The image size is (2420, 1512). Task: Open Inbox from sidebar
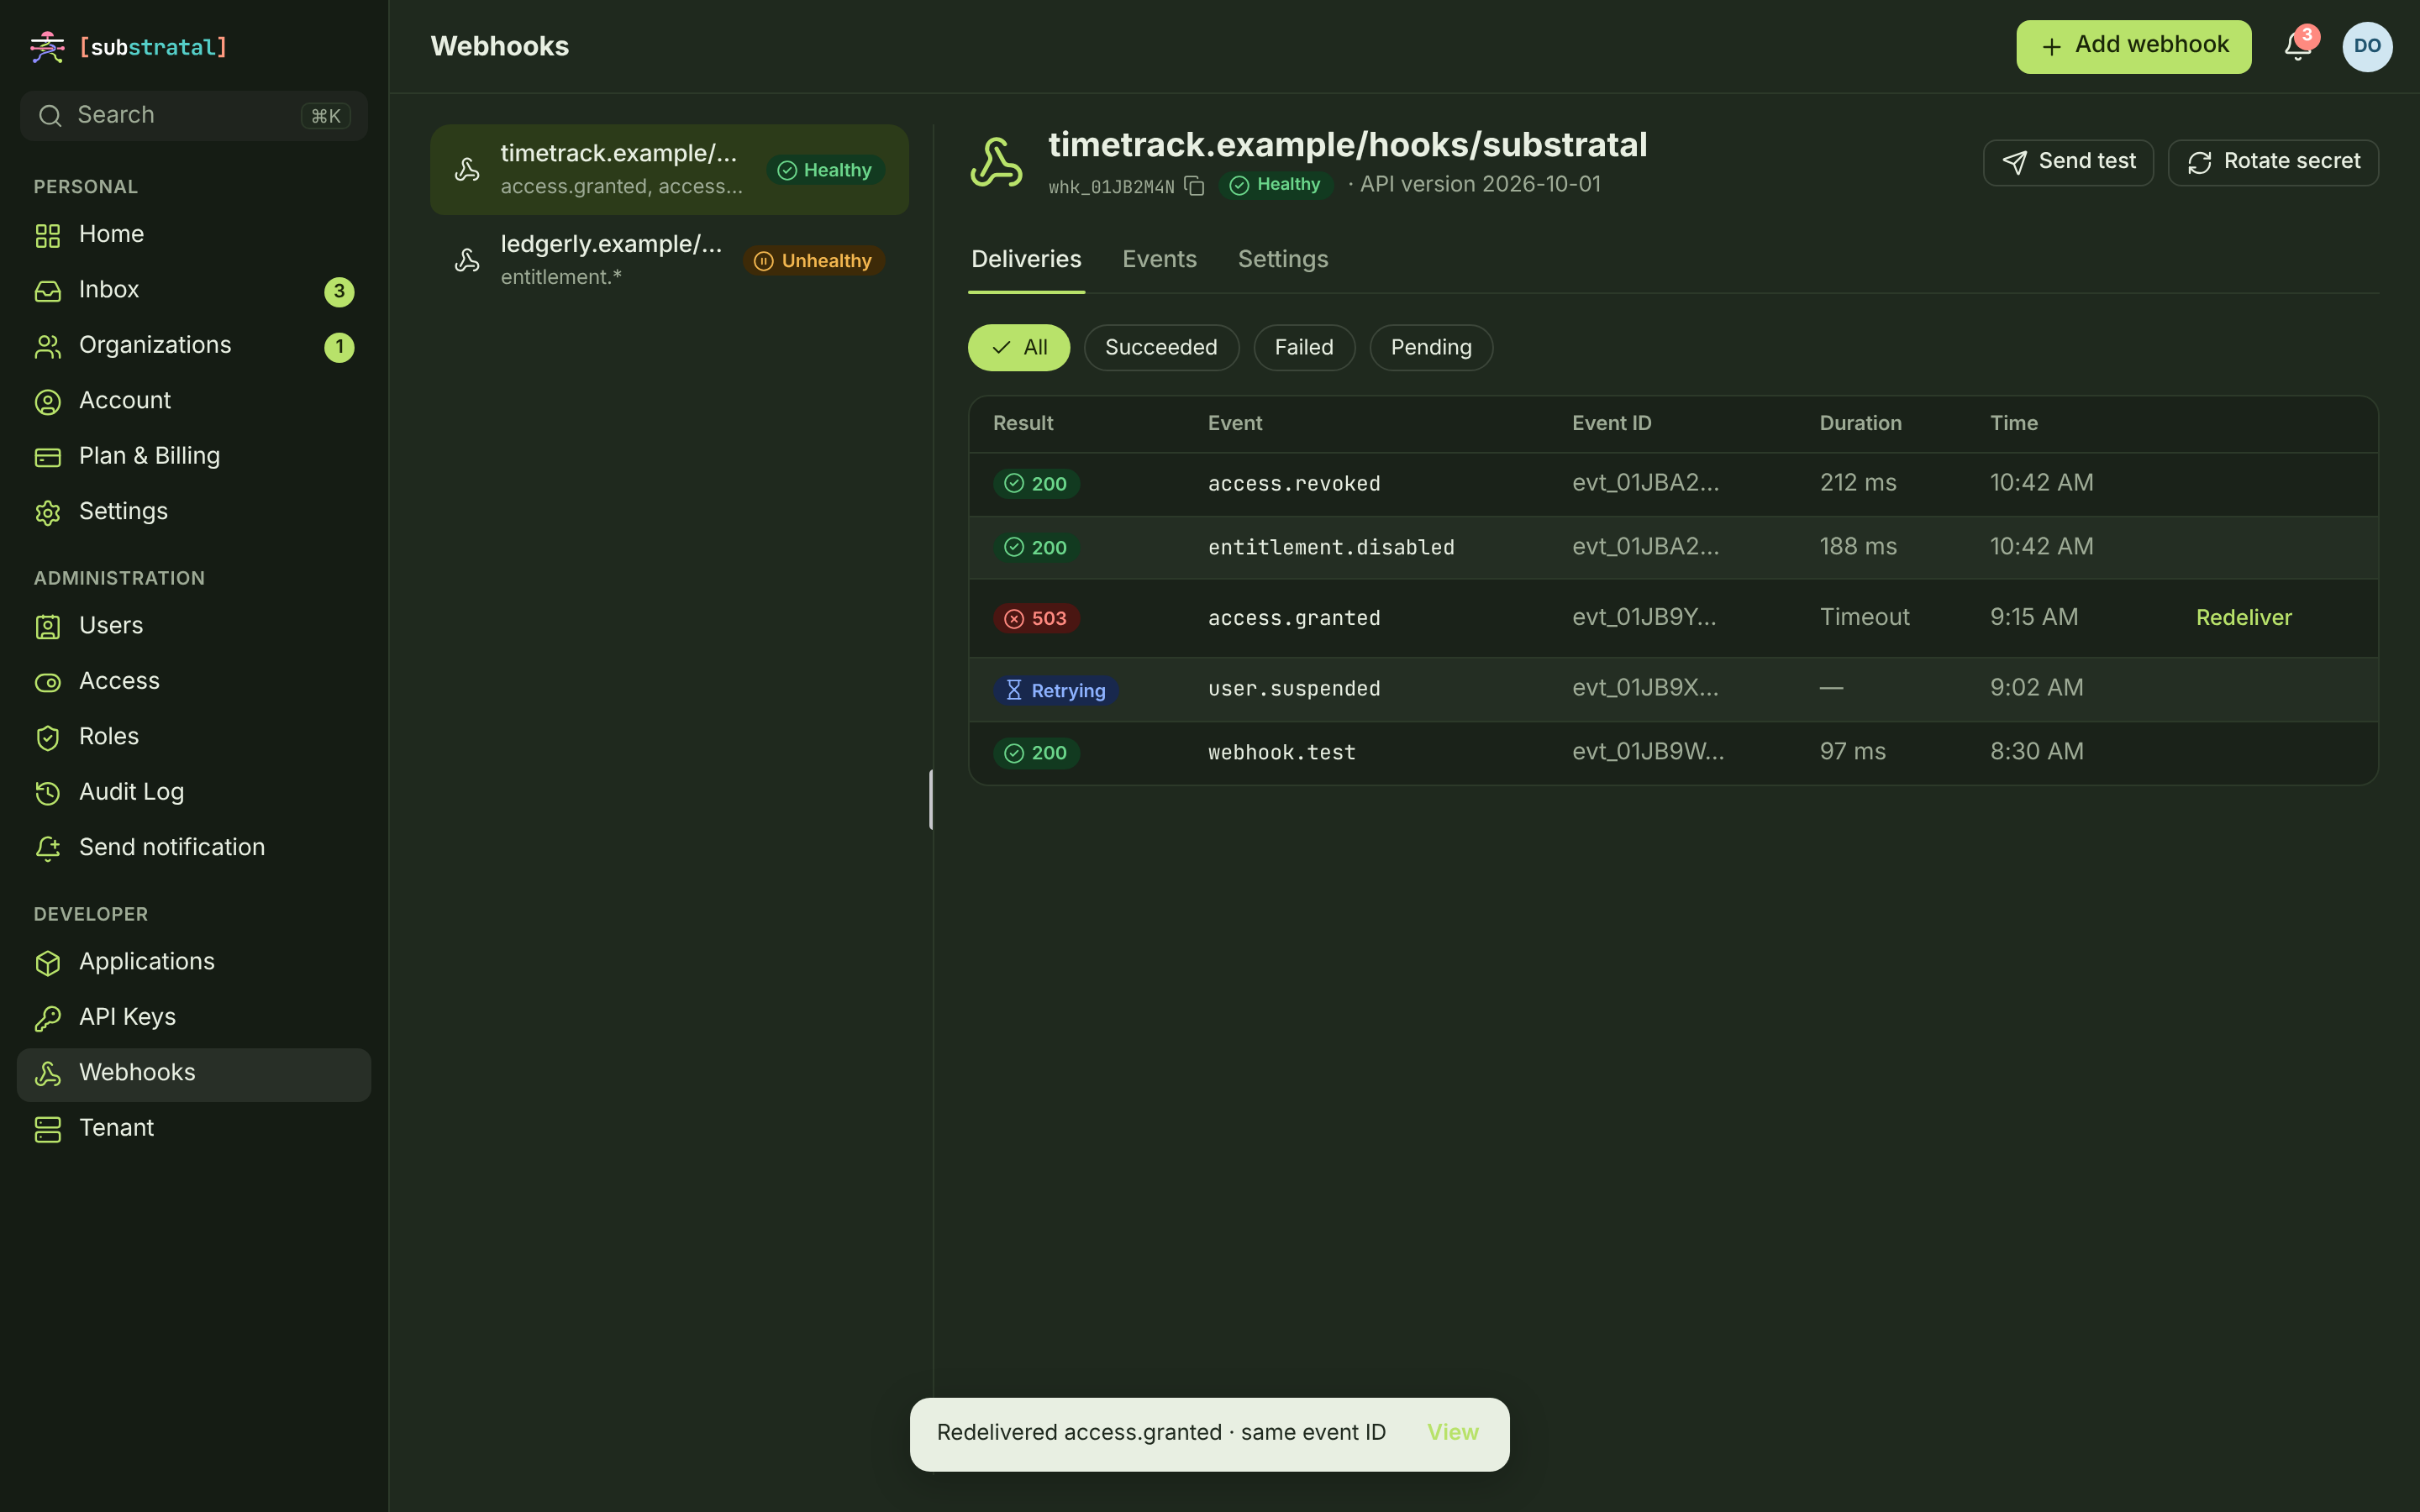pyautogui.click(x=194, y=290)
